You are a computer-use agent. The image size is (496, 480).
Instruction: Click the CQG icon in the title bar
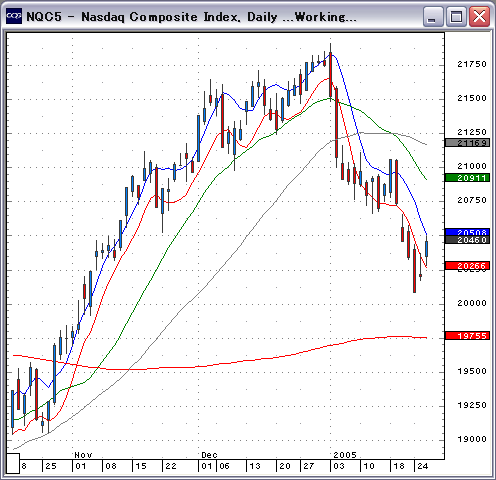[x=14, y=16]
